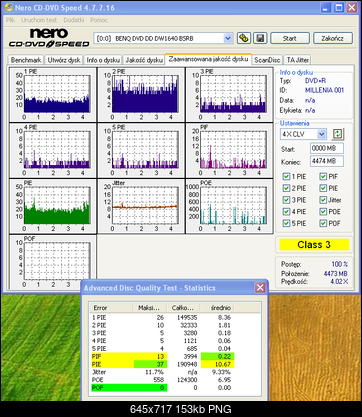362x417 pixels.
Task: Toggle the 2 PIE checkbox
Action: pos(286,188)
